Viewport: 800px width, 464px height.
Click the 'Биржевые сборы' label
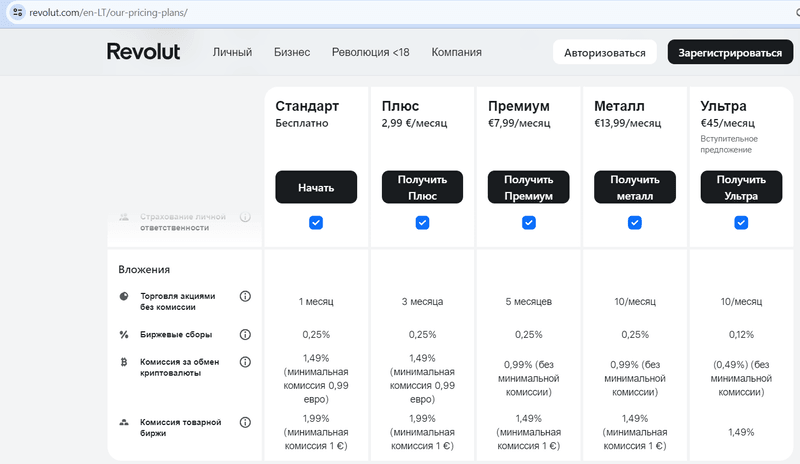click(x=176, y=334)
